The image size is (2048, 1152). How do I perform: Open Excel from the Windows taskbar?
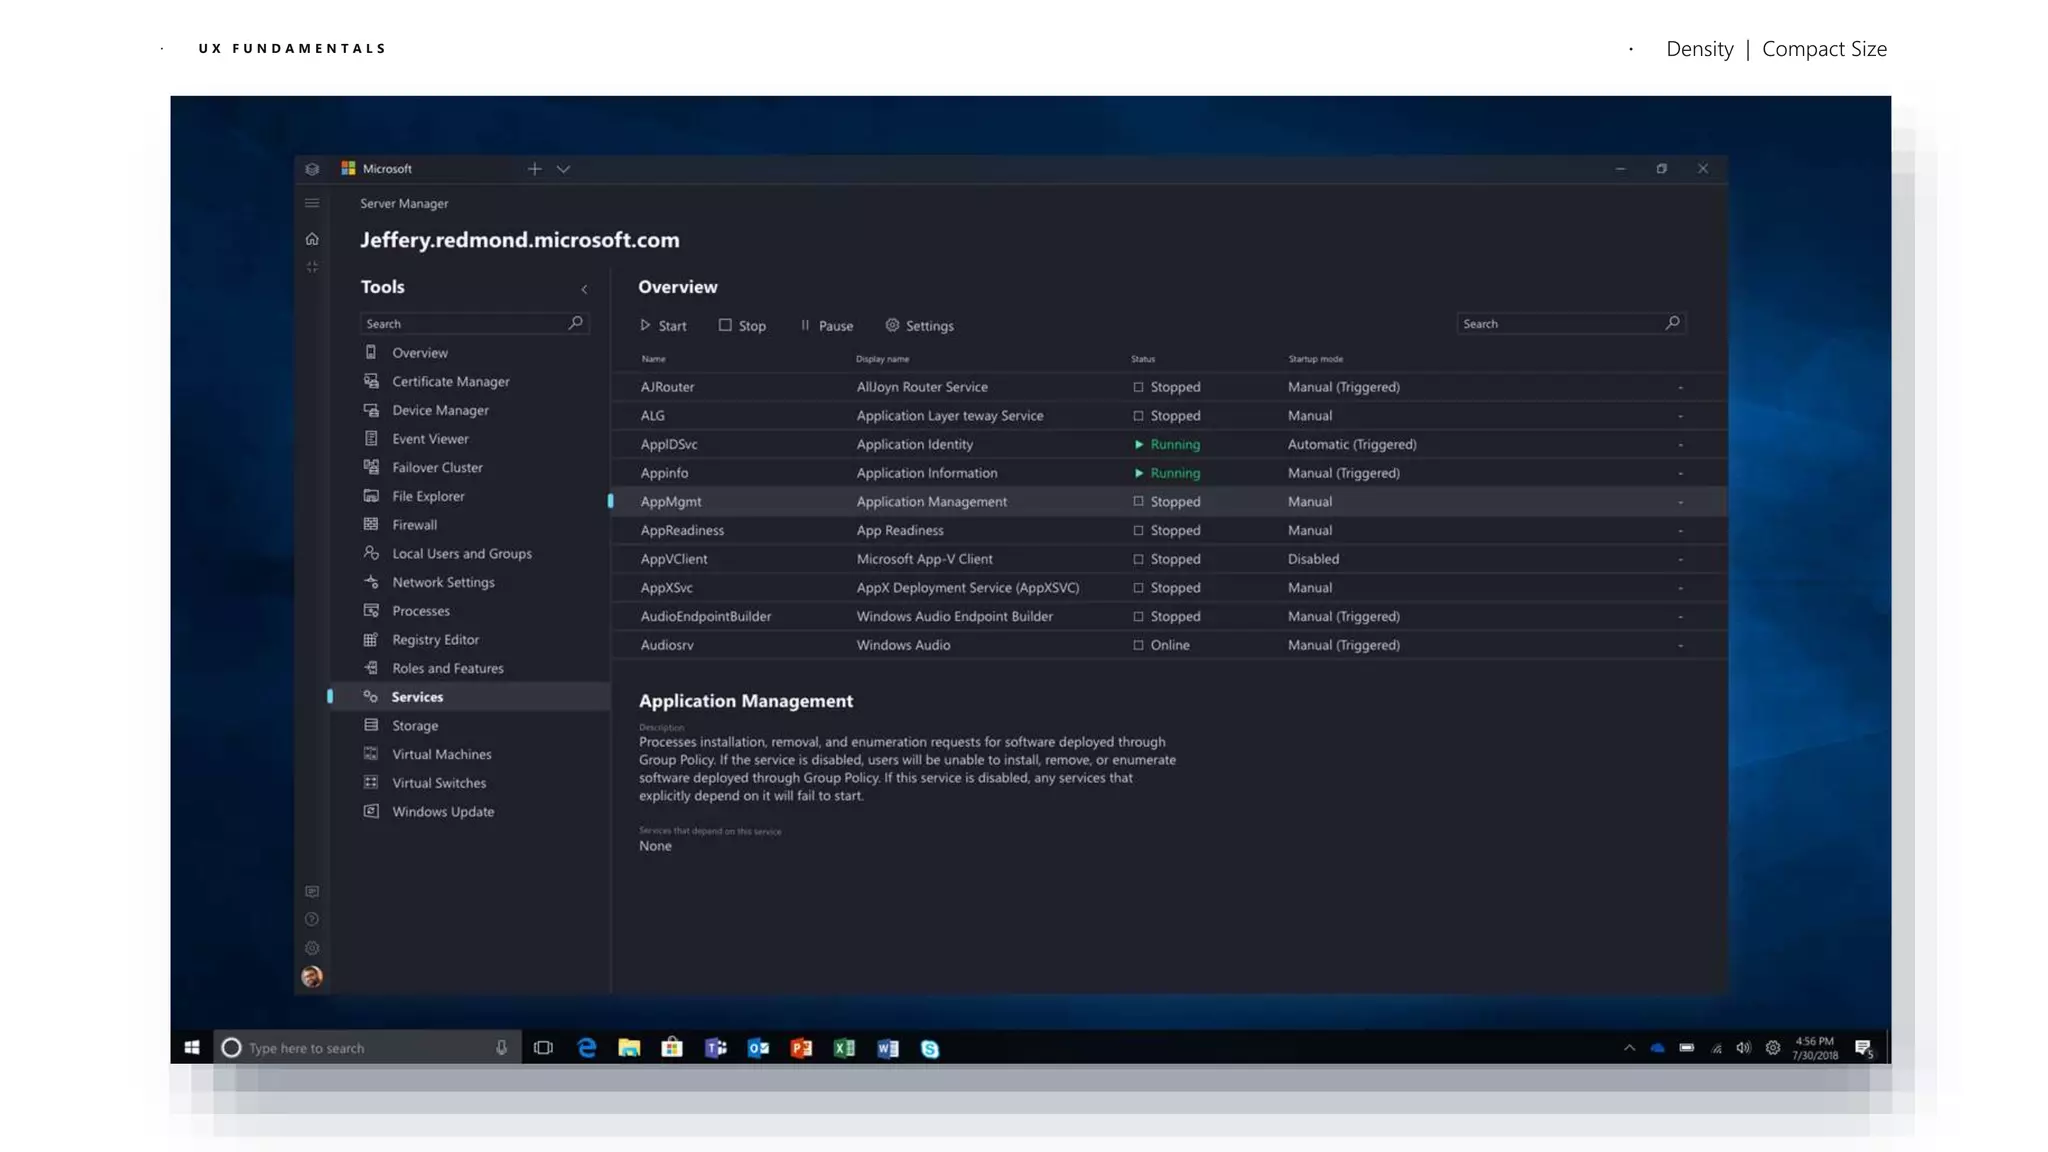pos(844,1048)
